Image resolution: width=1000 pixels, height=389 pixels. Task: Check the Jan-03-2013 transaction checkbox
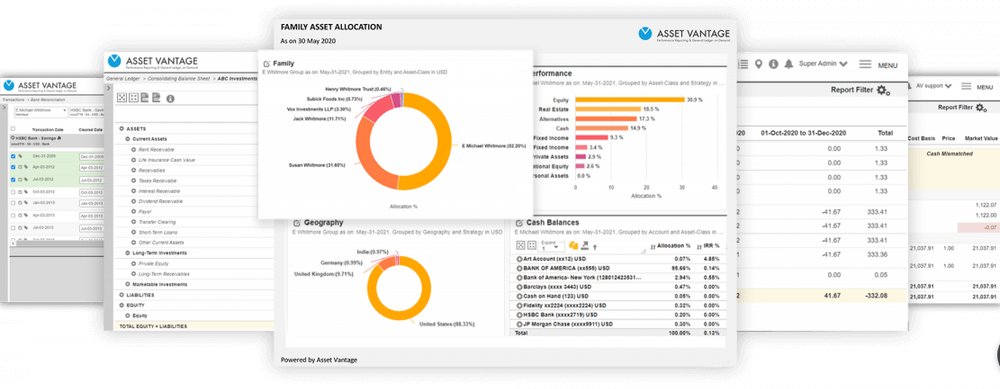[14, 203]
